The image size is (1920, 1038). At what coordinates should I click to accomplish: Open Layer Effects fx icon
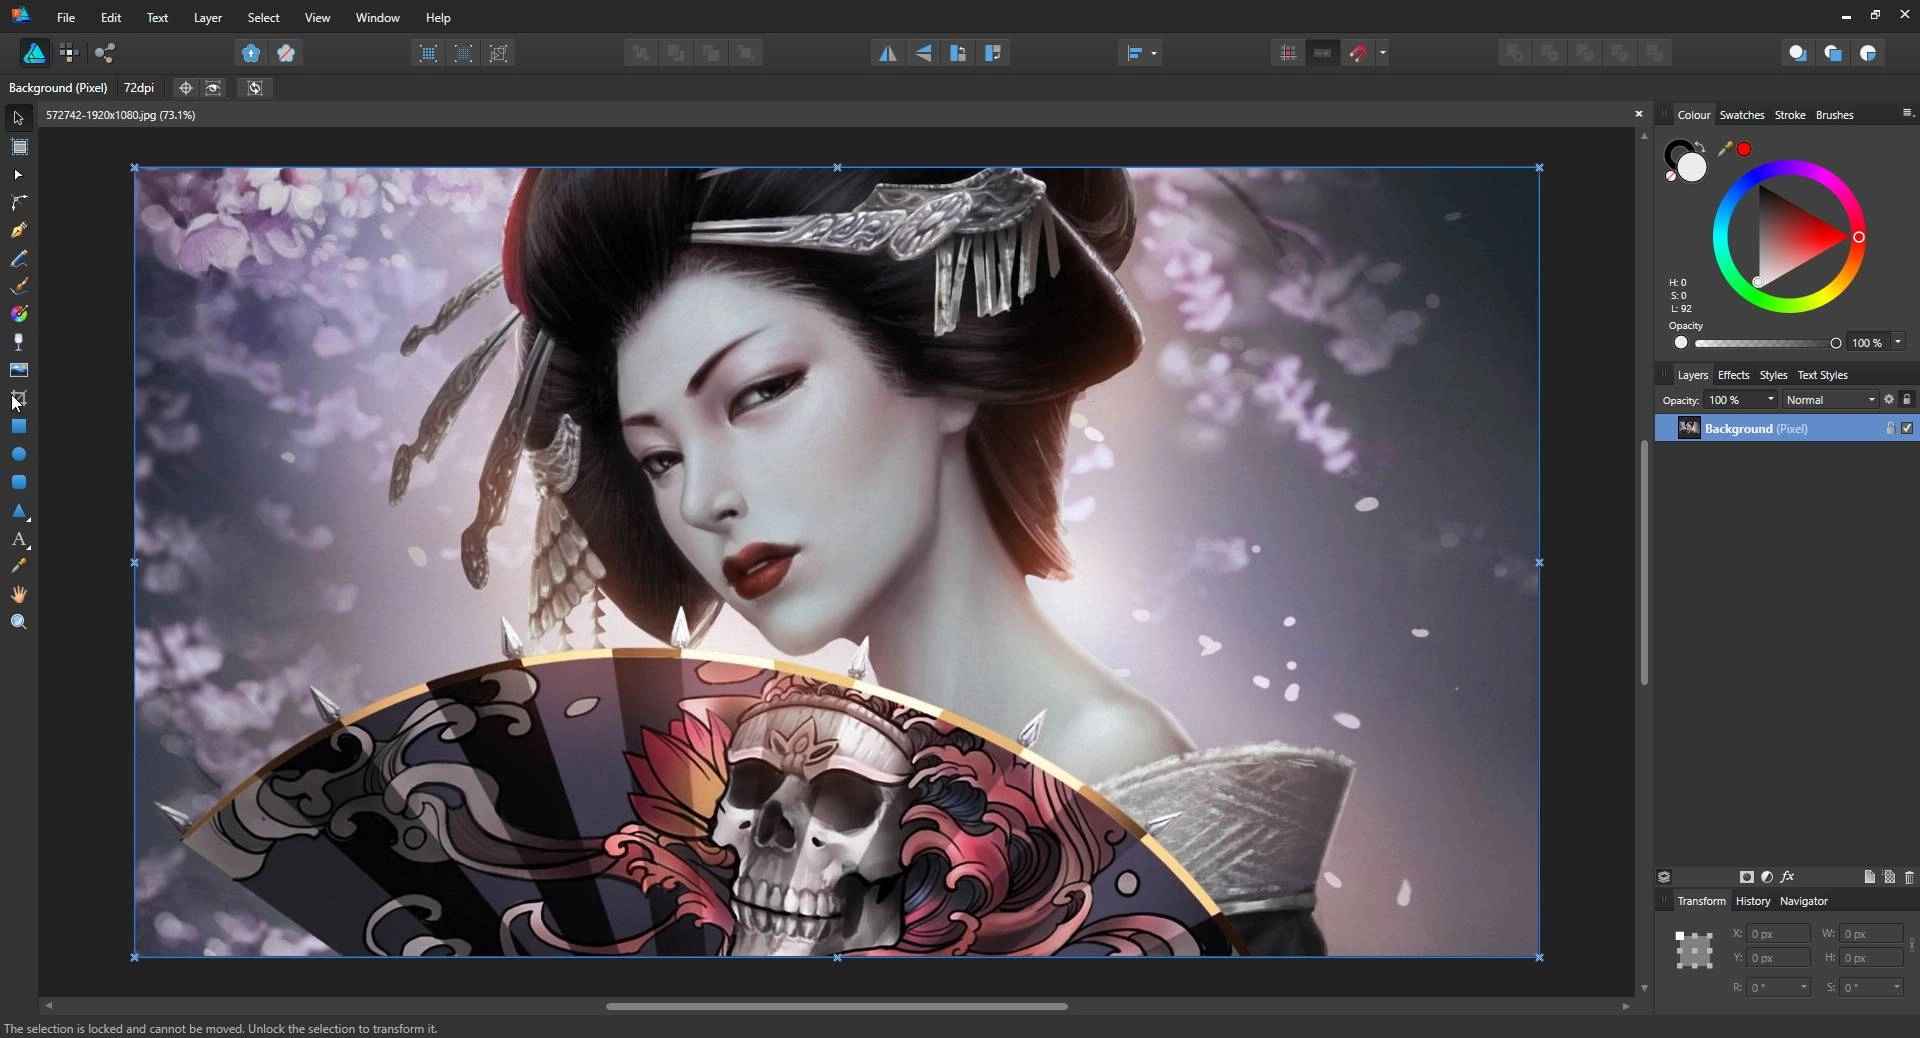pos(1788,877)
